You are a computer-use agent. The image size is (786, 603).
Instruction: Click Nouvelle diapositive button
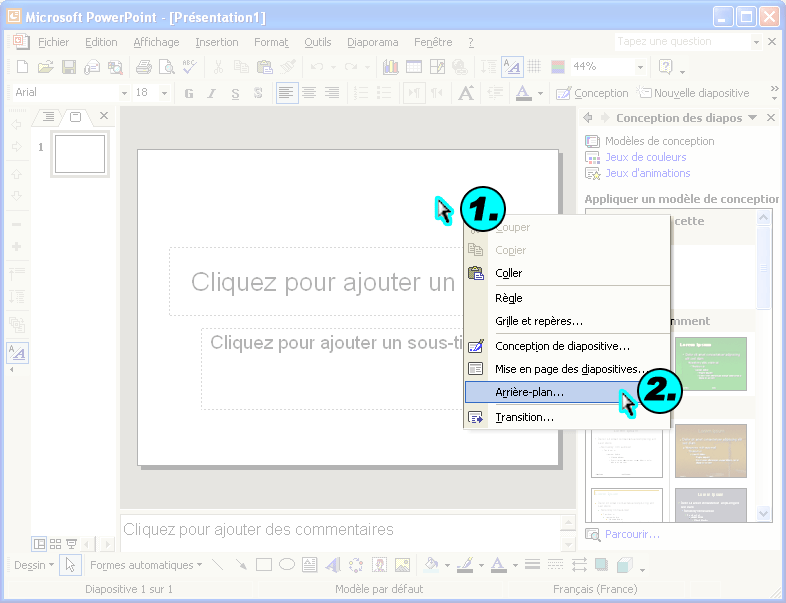click(693, 93)
